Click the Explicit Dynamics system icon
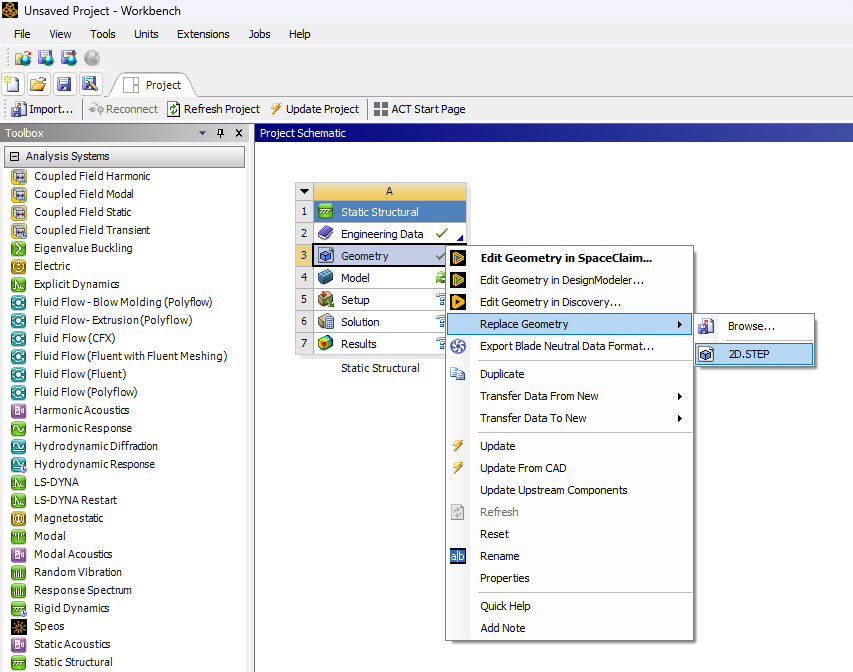Image resolution: width=853 pixels, height=672 pixels. (18, 284)
